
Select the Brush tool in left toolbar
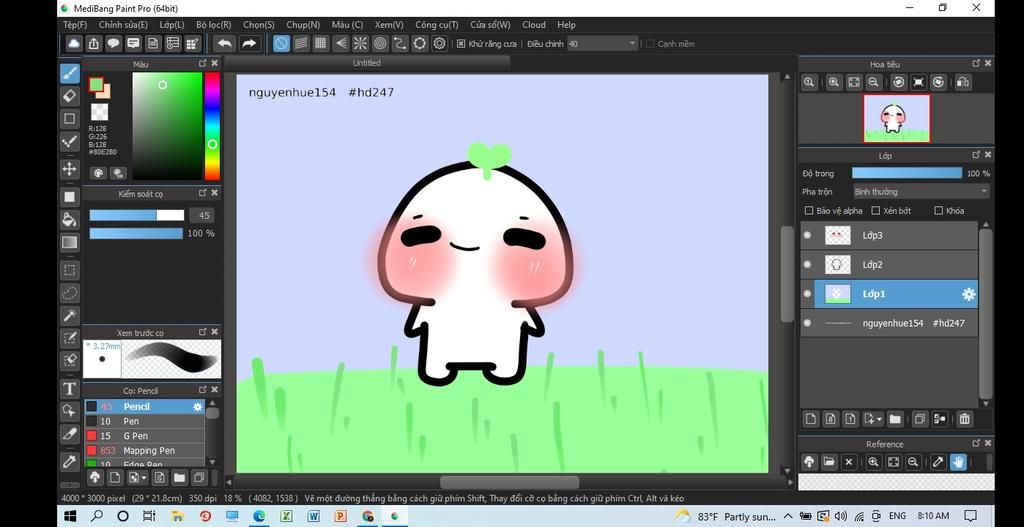[x=70, y=73]
